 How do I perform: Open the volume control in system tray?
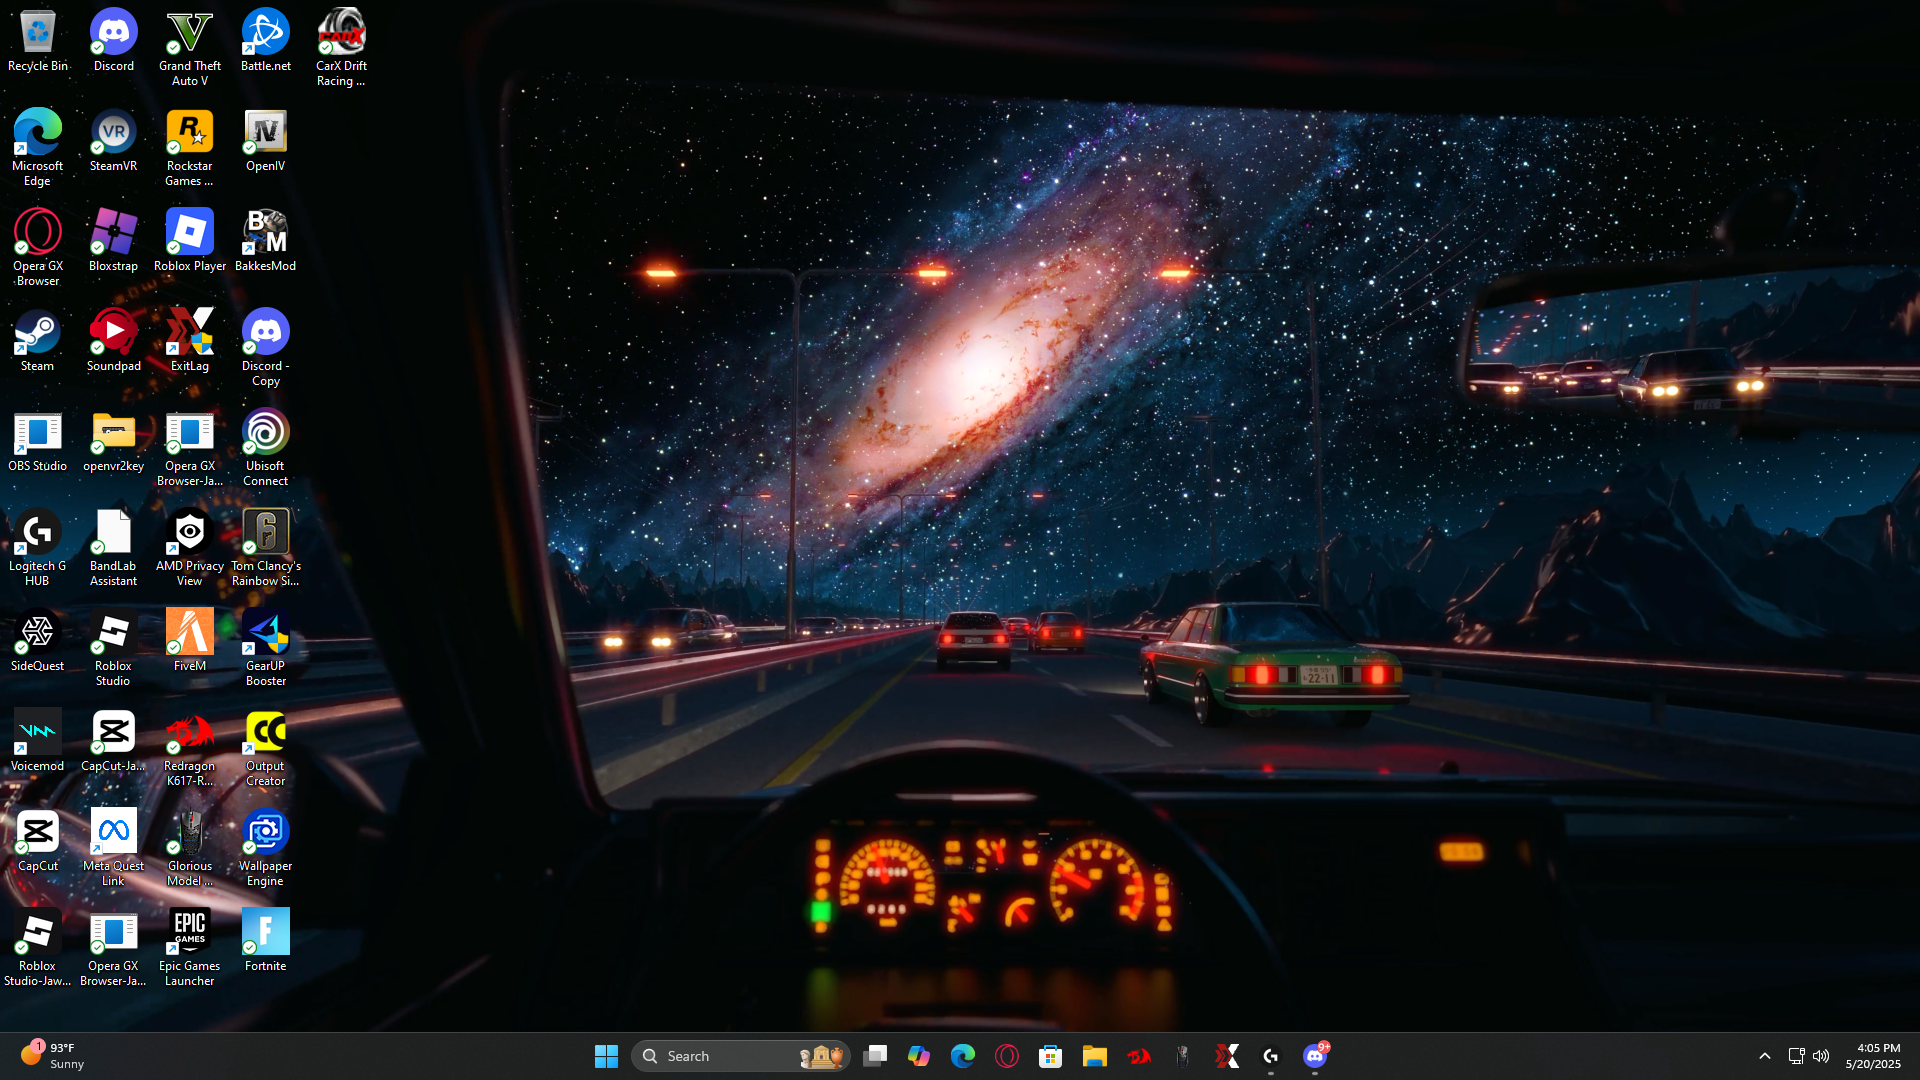point(1821,1056)
